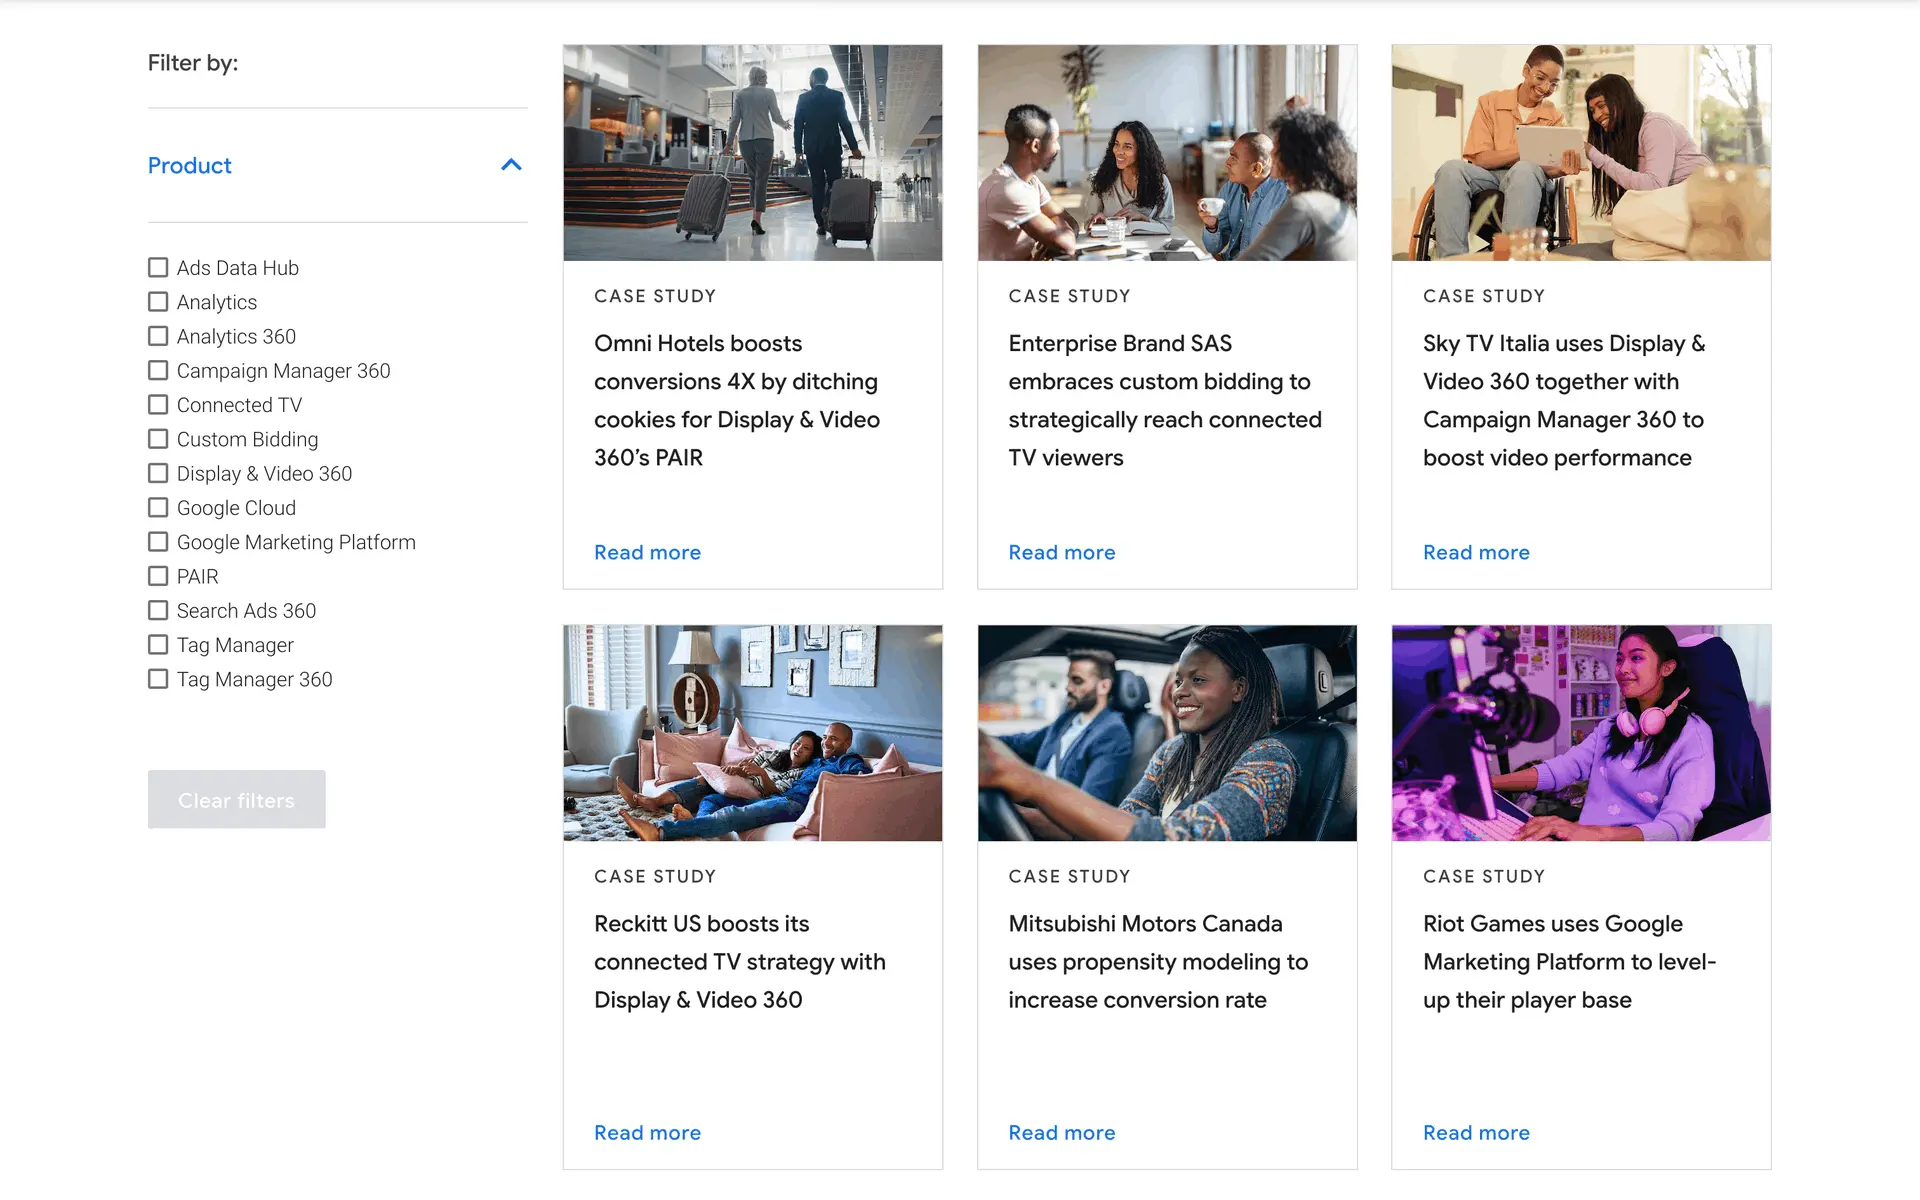The image size is (1920, 1200).
Task: Tick the Connected TV checkbox
Action: coord(158,405)
